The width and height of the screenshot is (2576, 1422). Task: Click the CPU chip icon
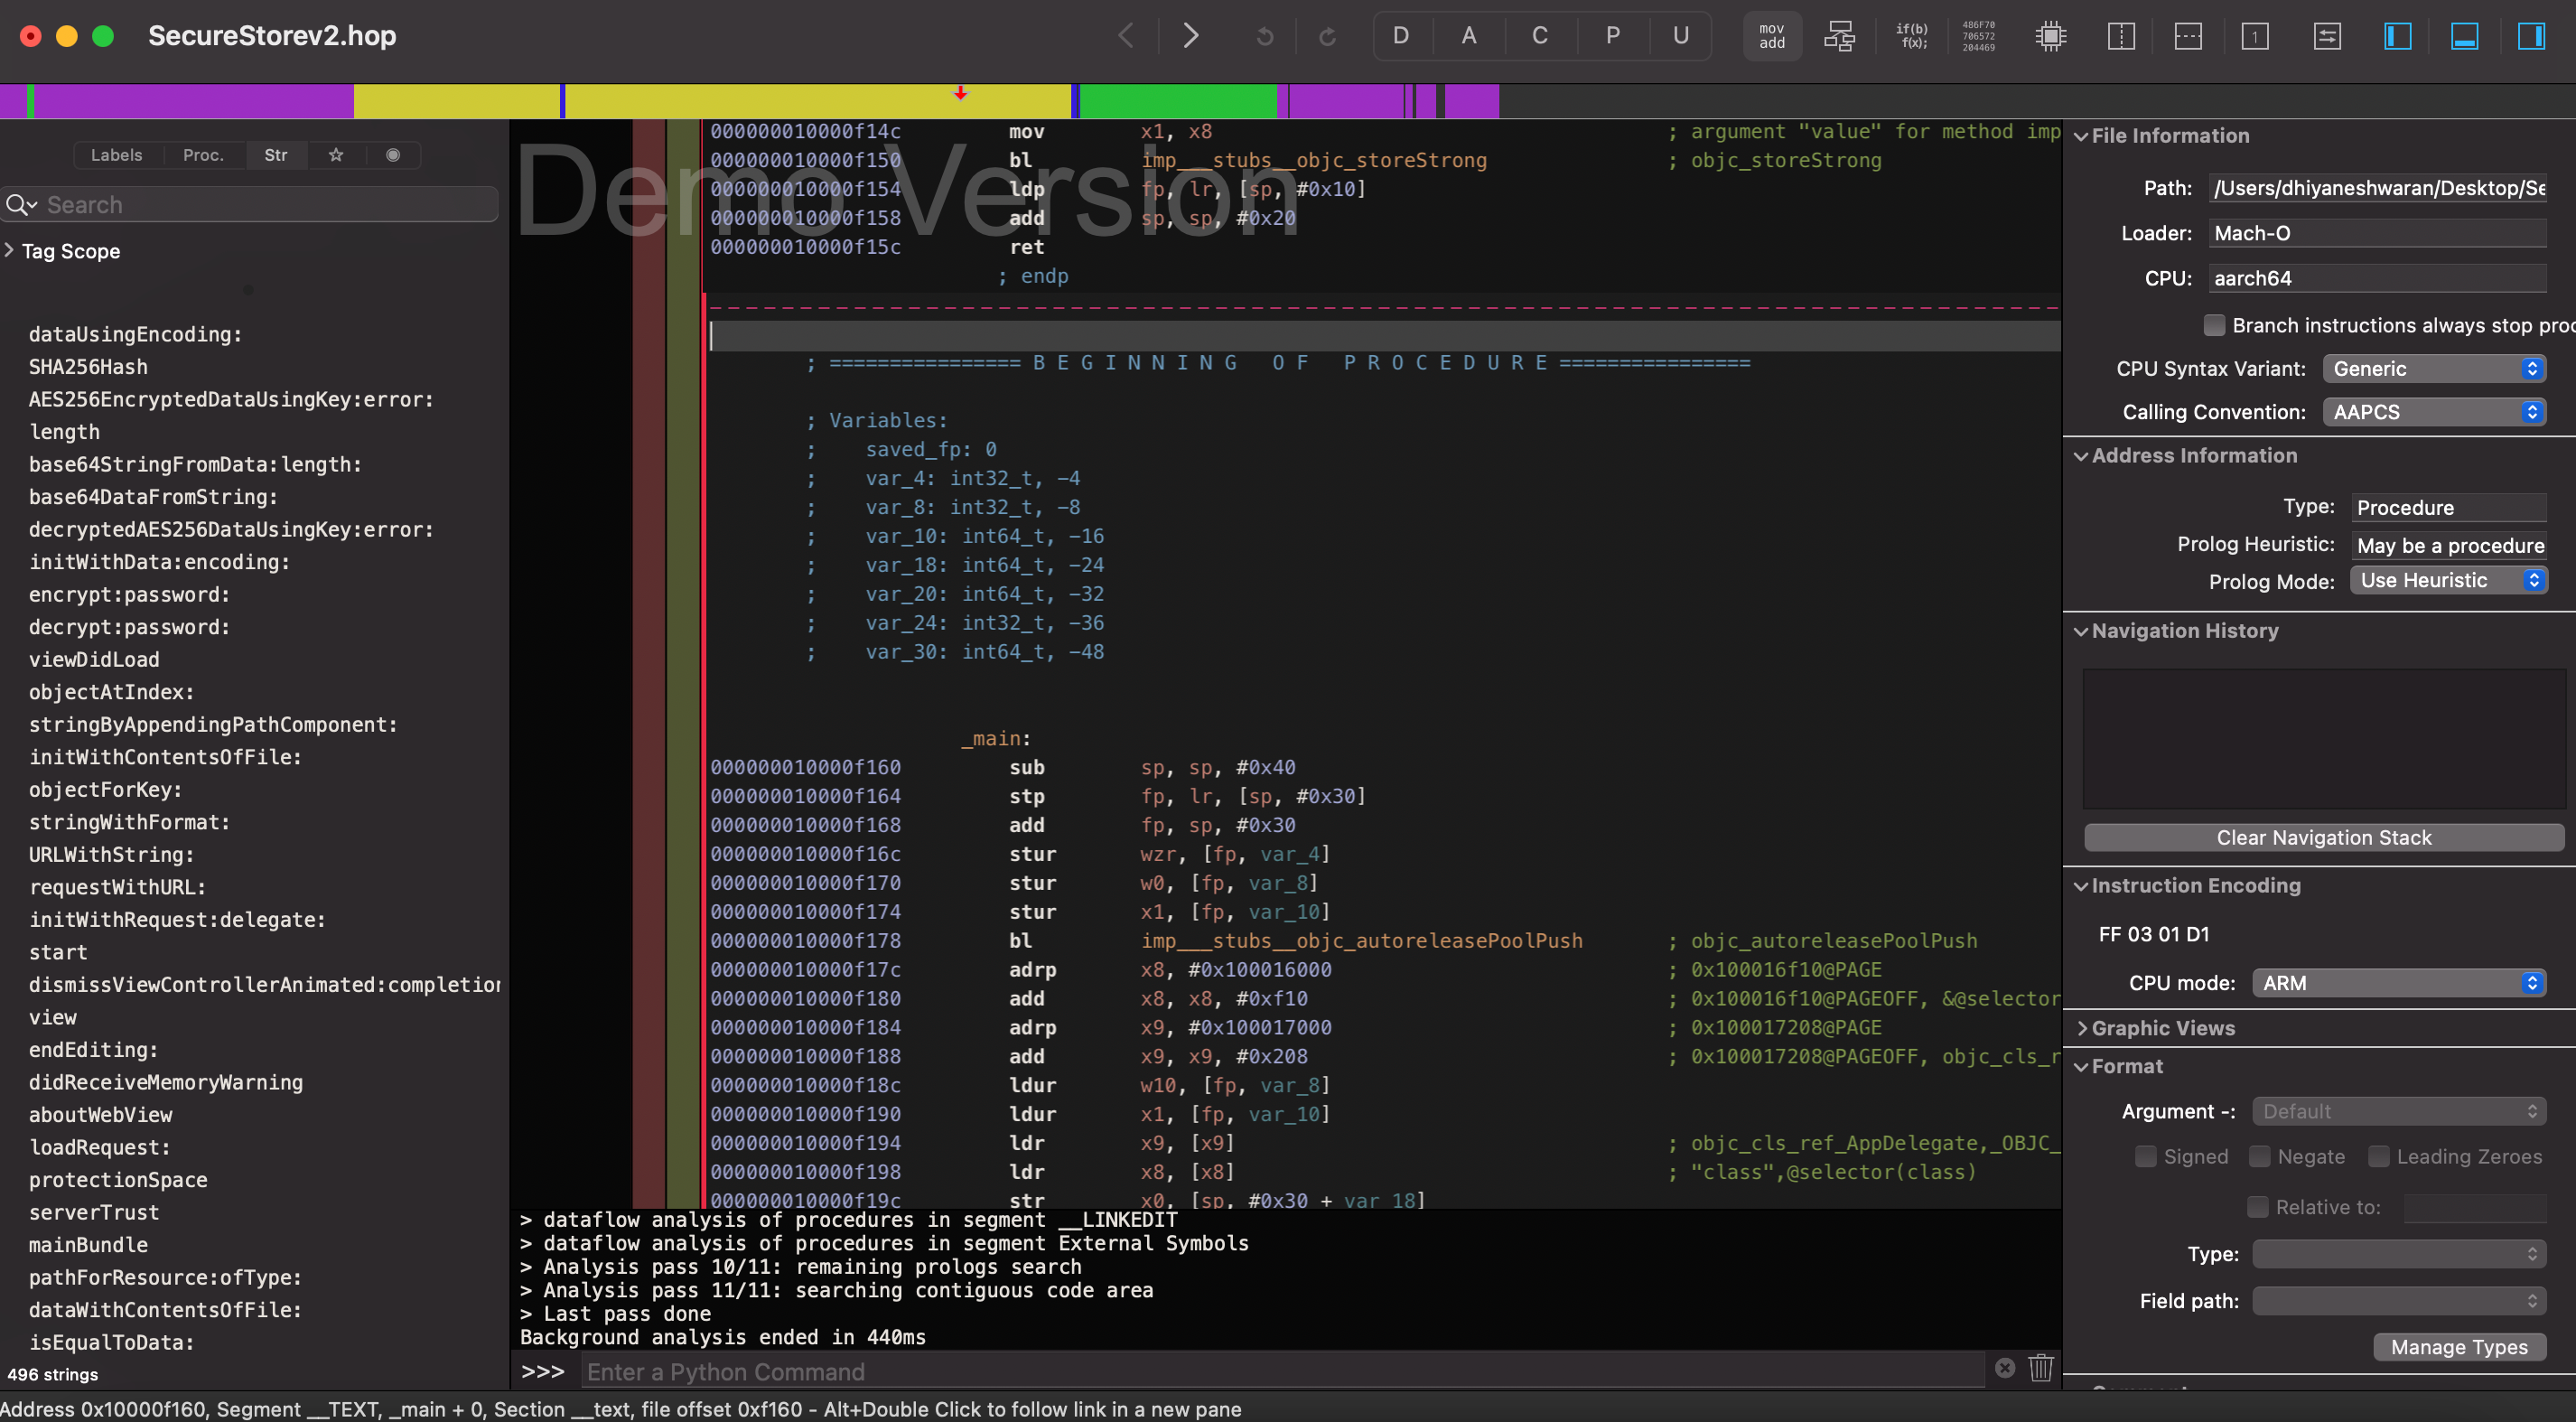pos(2051,36)
